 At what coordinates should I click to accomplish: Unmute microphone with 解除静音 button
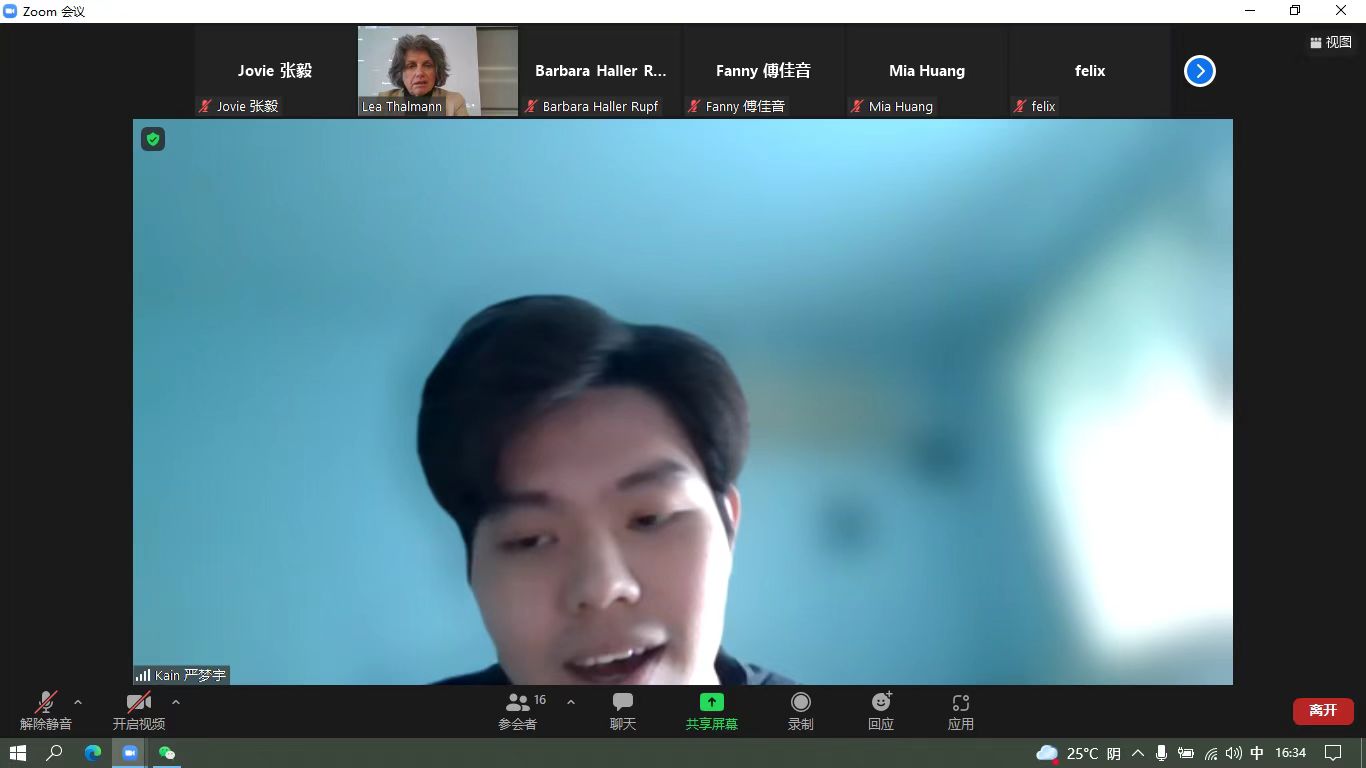tap(46, 711)
